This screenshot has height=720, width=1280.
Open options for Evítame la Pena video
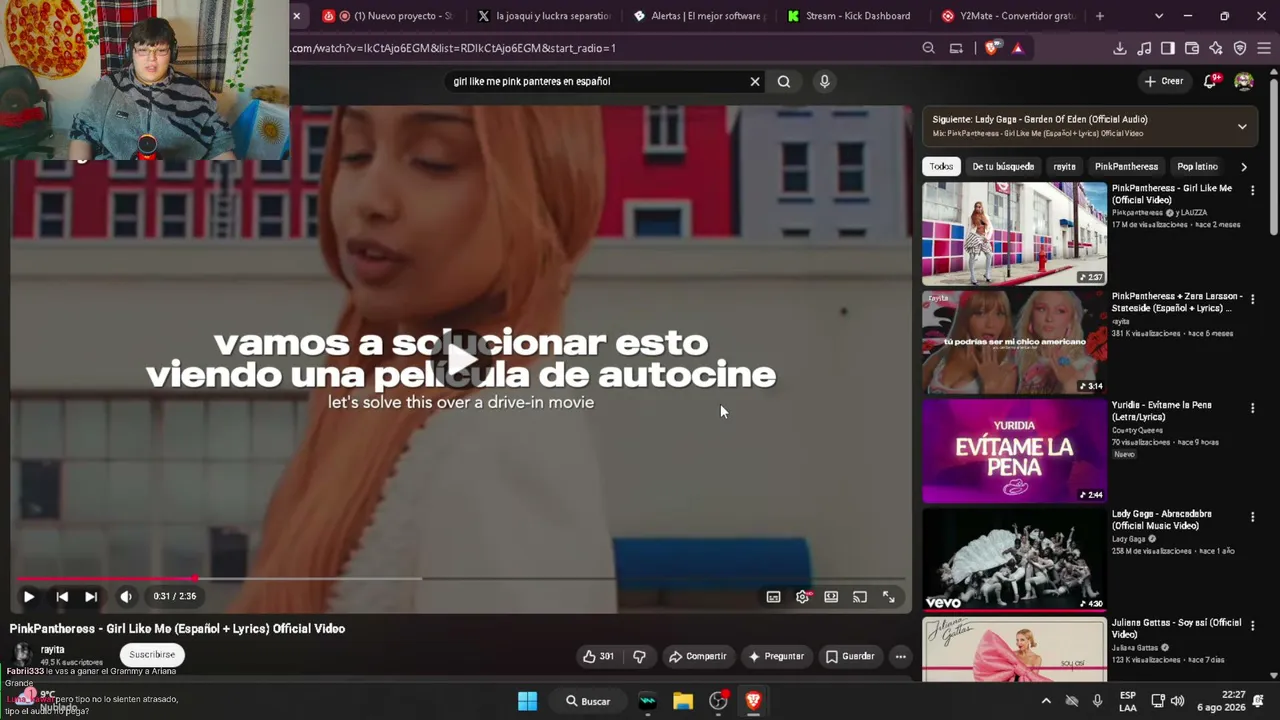pos(1252,408)
